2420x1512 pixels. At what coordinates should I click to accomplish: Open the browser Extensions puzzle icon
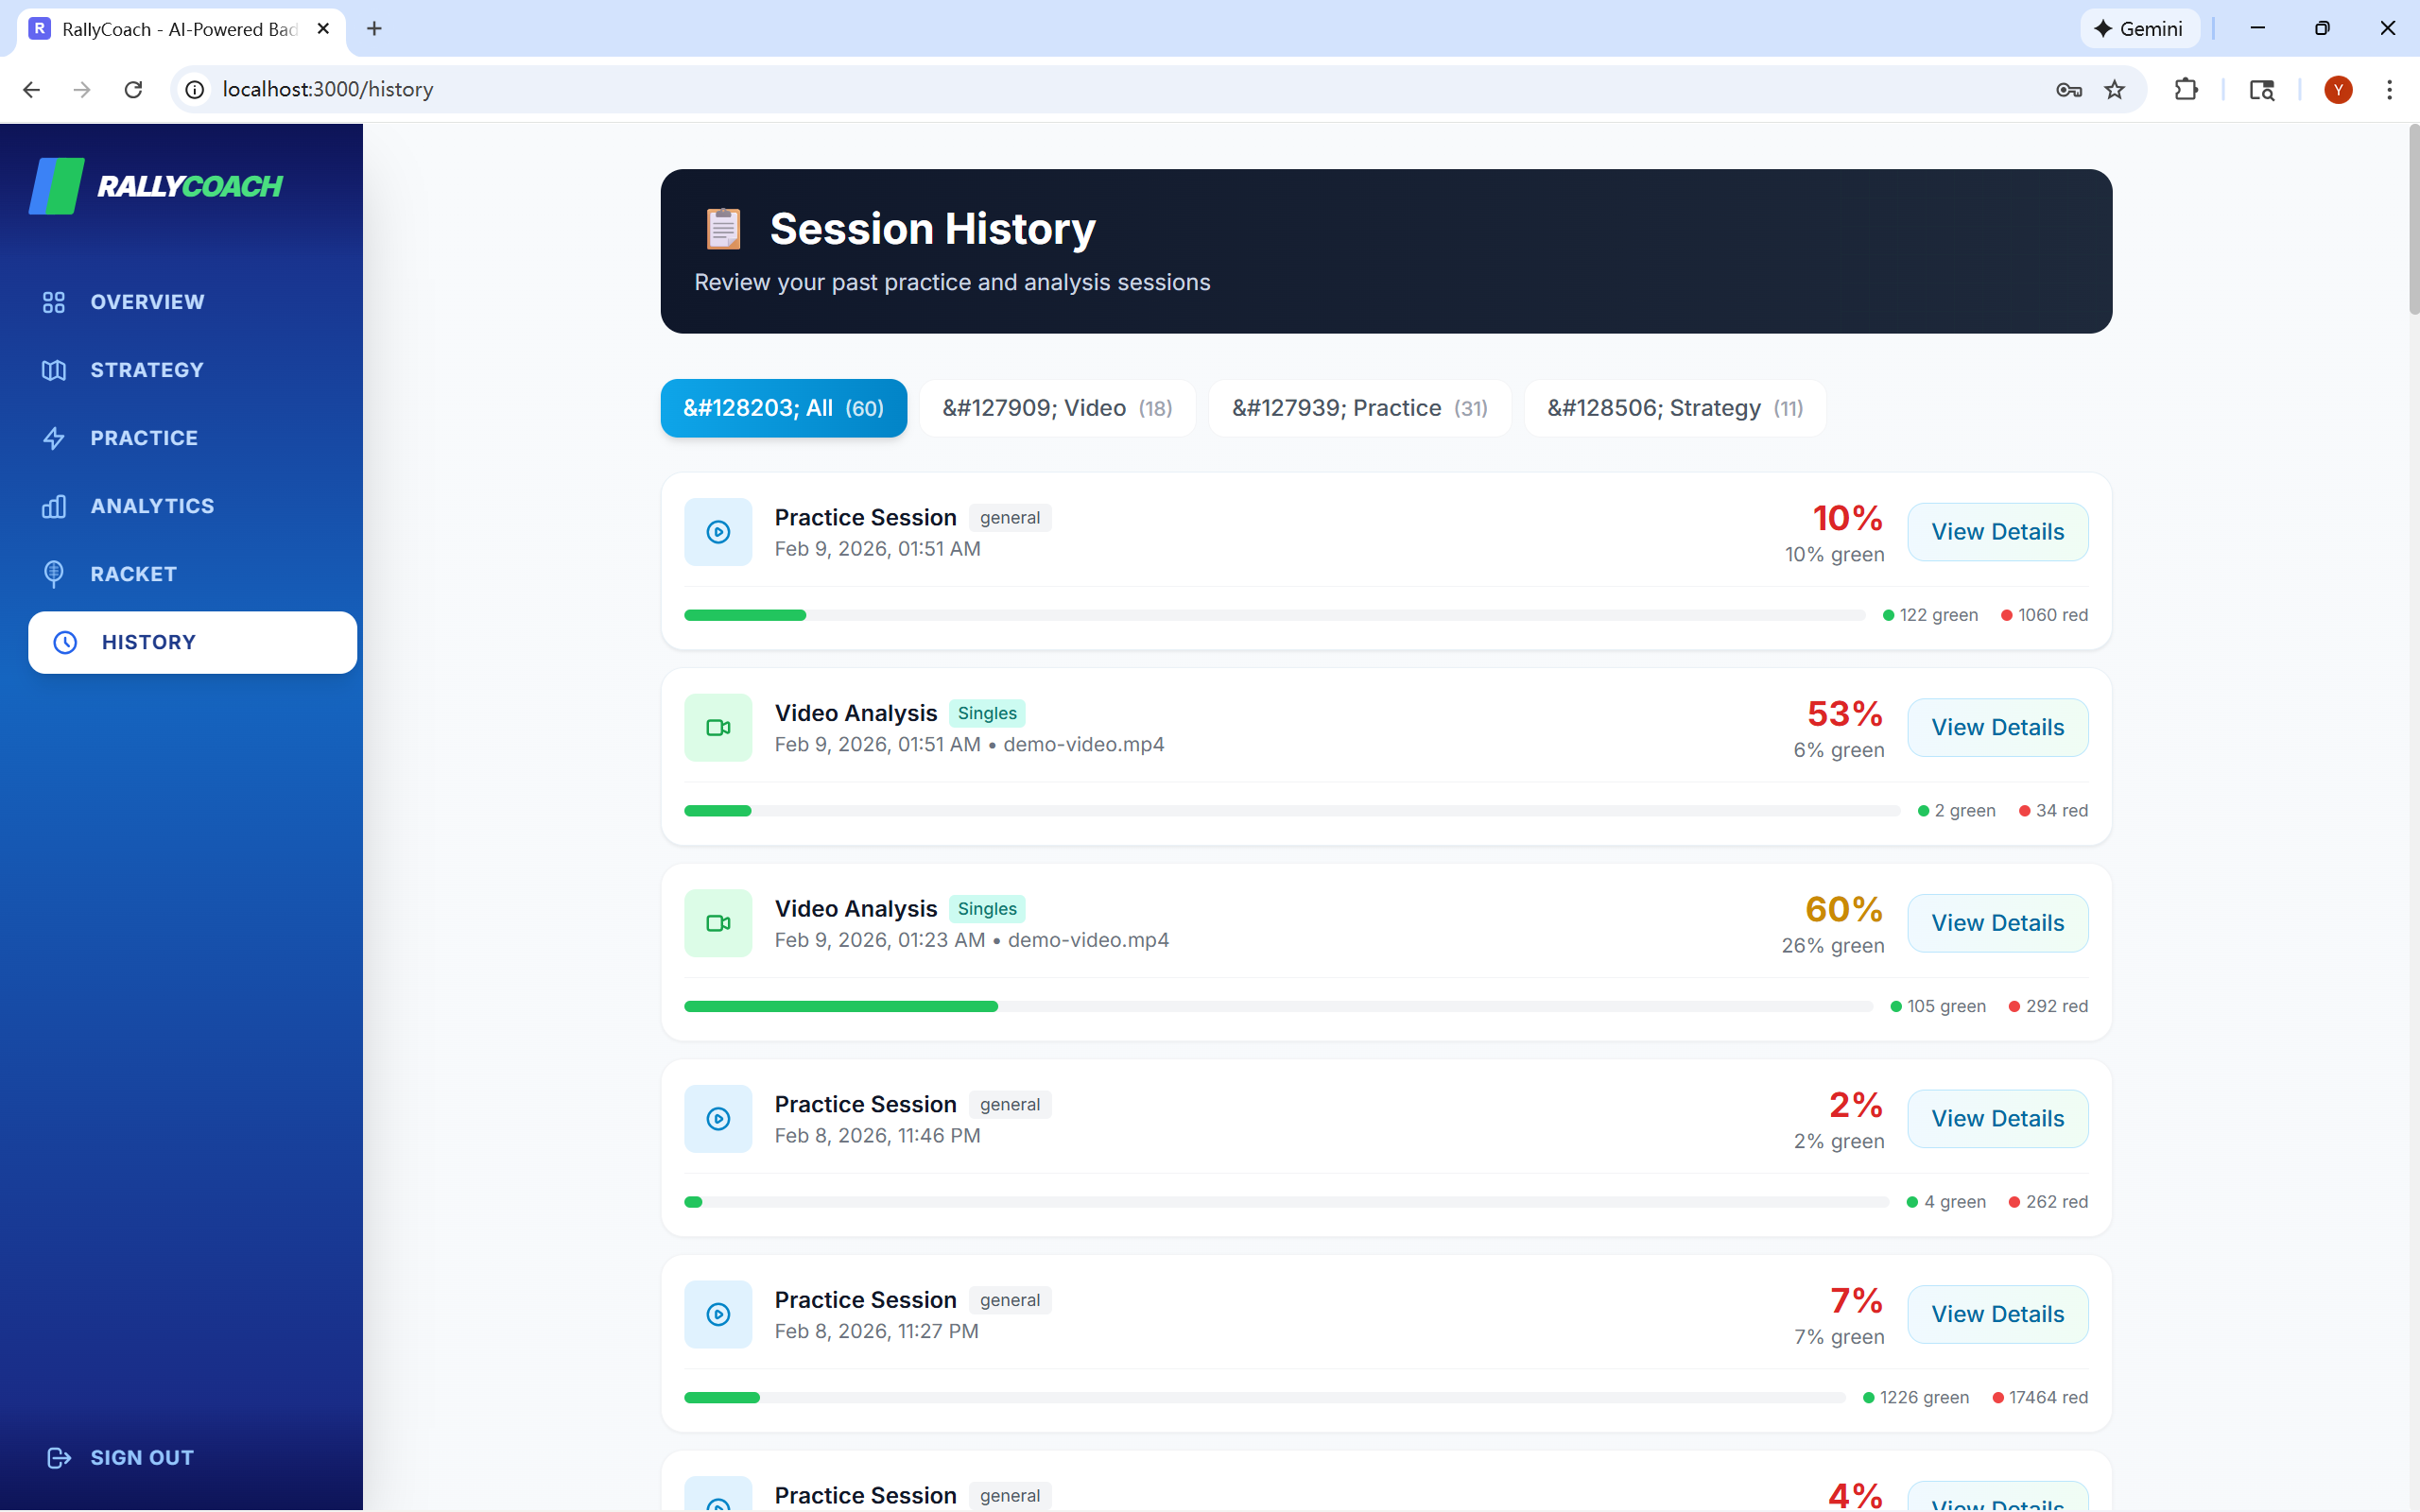[x=2186, y=90]
